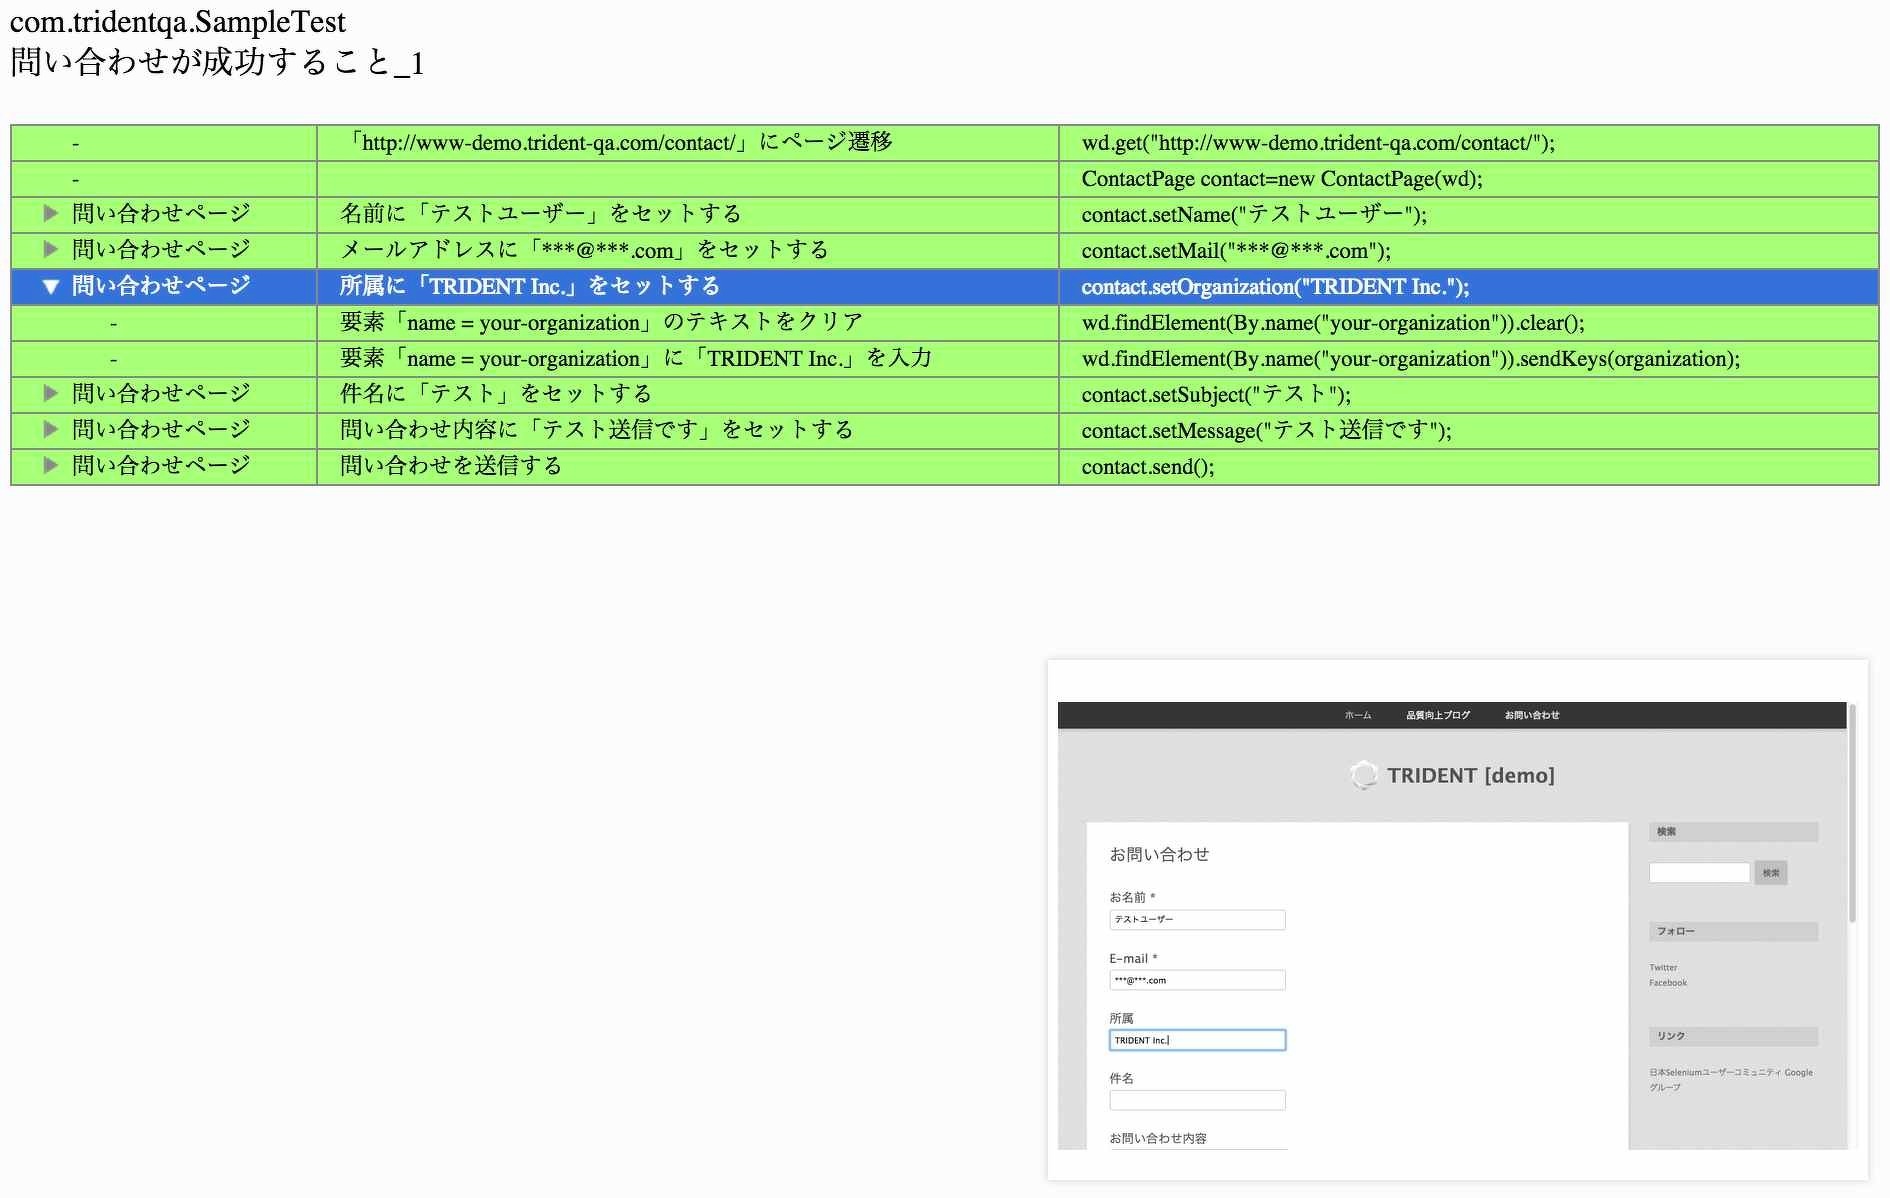Click the Facebook follow link
The height and width of the screenshot is (1198, 1890).
[1667, 983]
